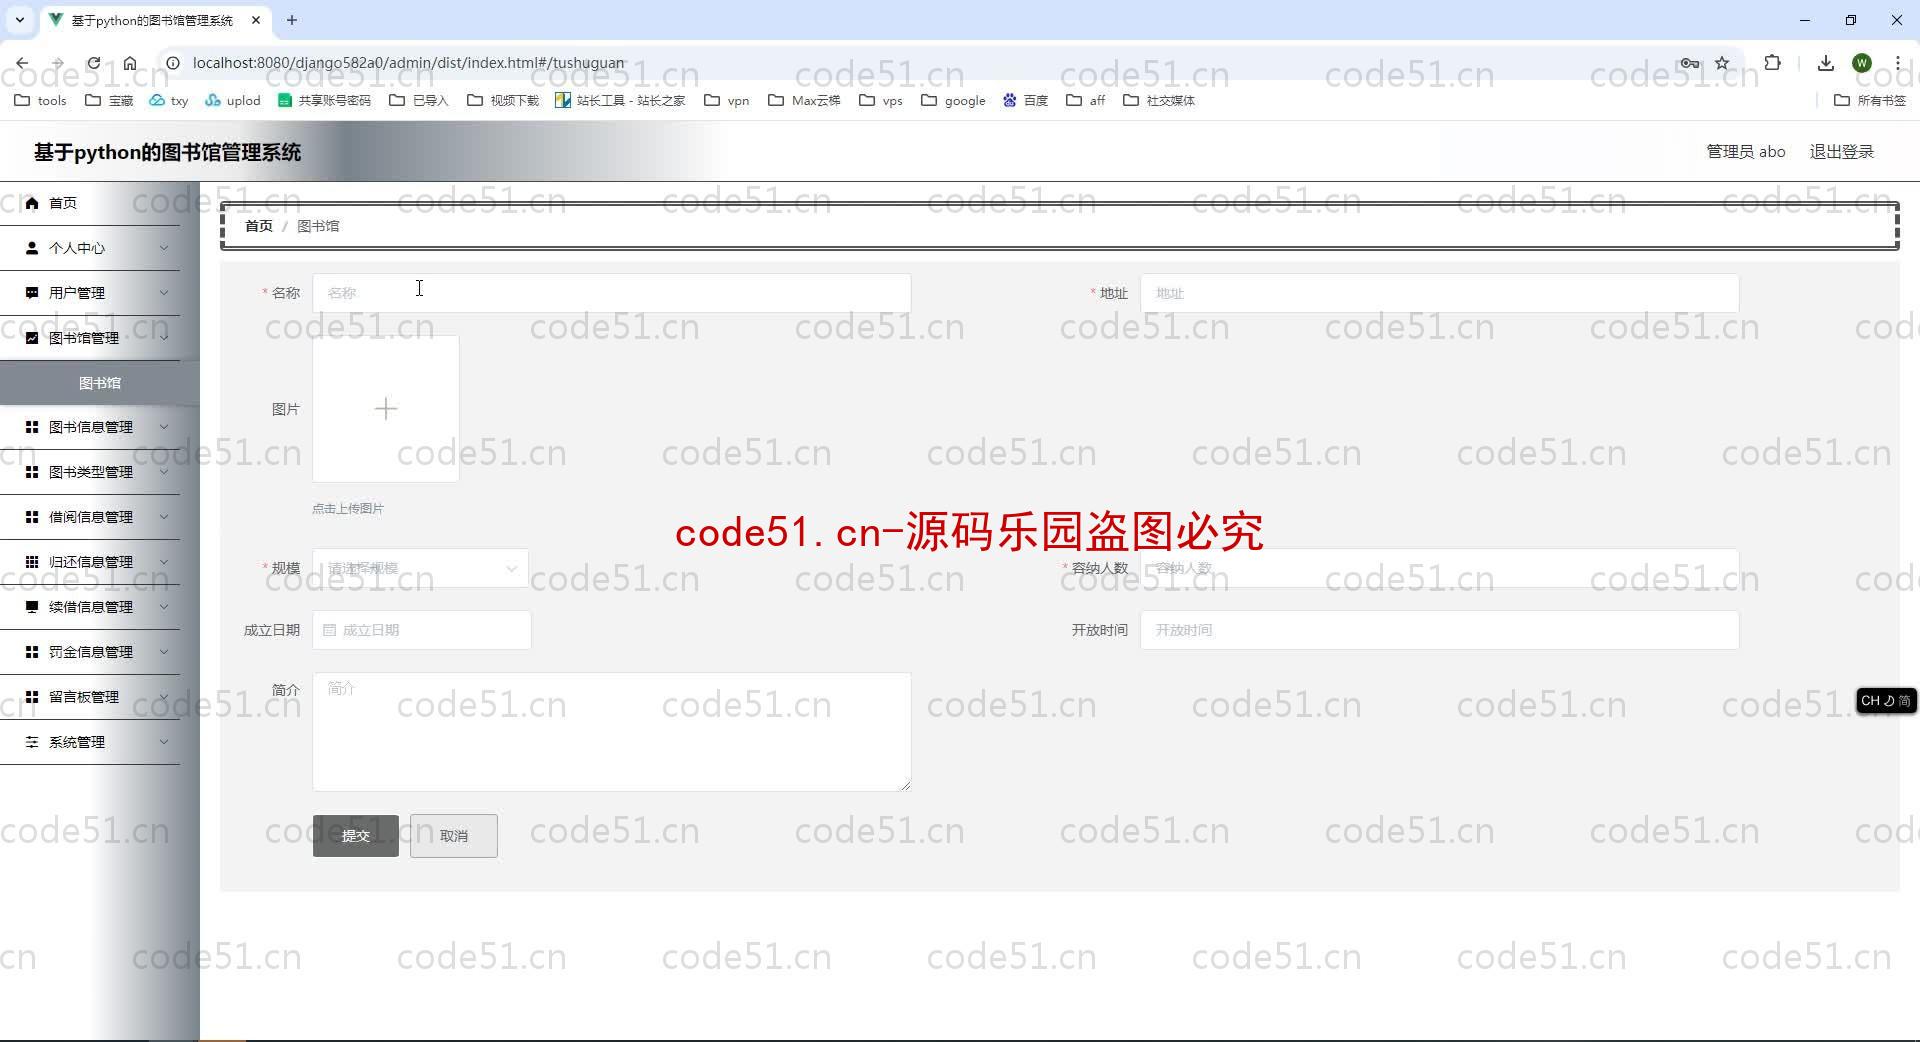This screenshot has width=1920, height=1042.
Task: Expand the 归还信息管理 chevron
Action: (164, 562)
